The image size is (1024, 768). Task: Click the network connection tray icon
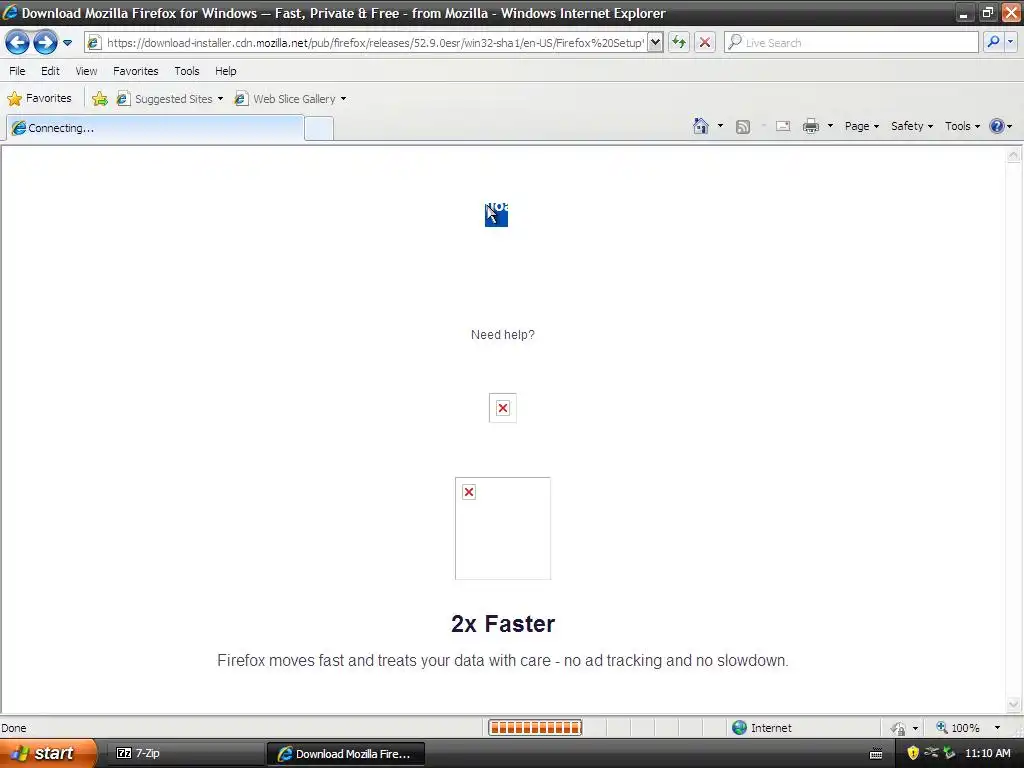[x=931, y=753]
